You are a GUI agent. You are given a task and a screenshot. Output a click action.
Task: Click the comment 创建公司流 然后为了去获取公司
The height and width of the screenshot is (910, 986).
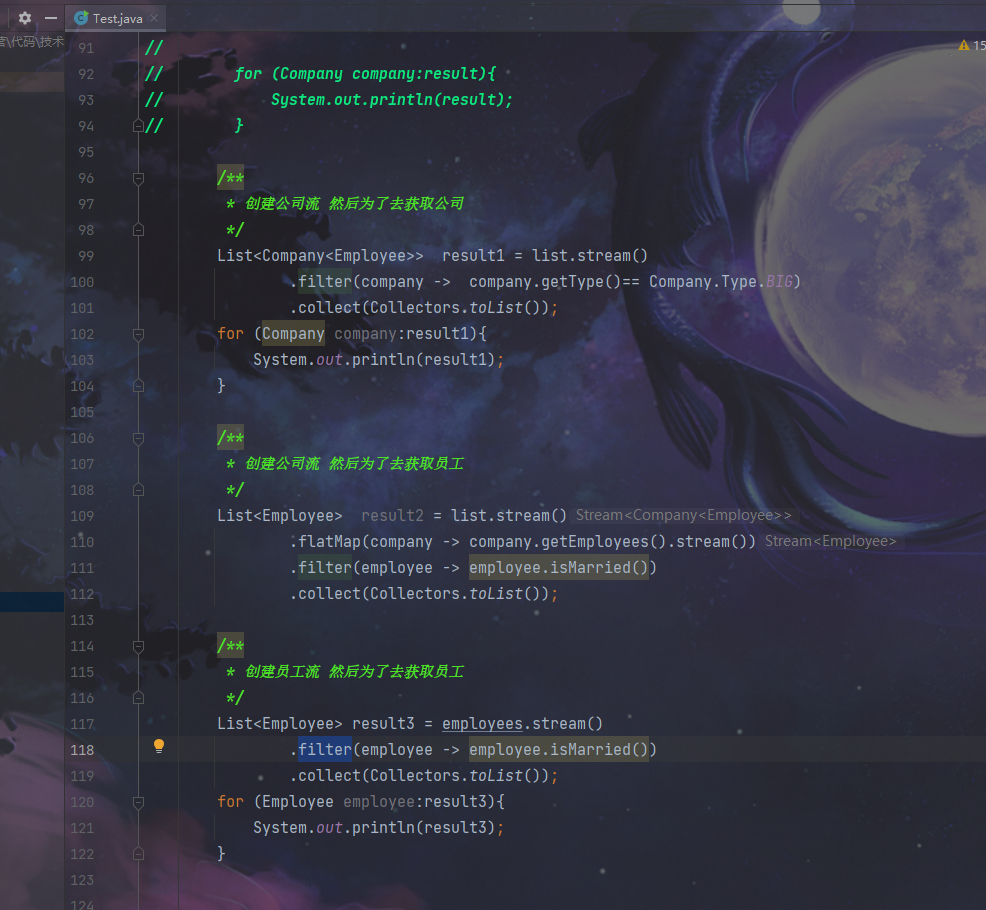tap(354, 204)
